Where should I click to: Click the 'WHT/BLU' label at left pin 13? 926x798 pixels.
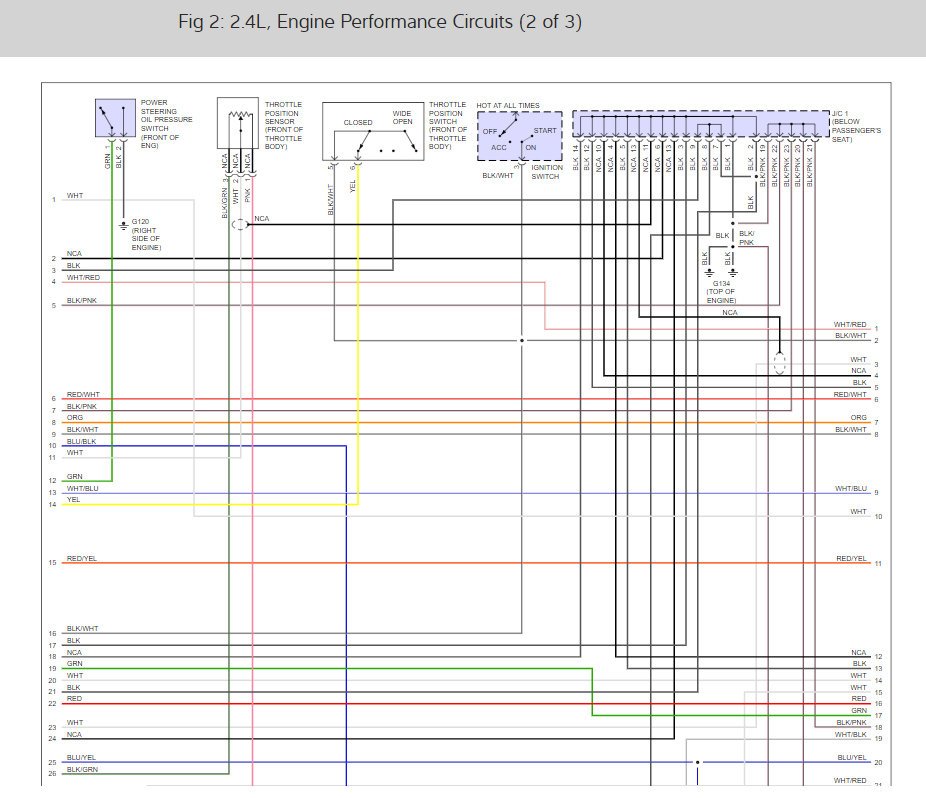point(82,488)
